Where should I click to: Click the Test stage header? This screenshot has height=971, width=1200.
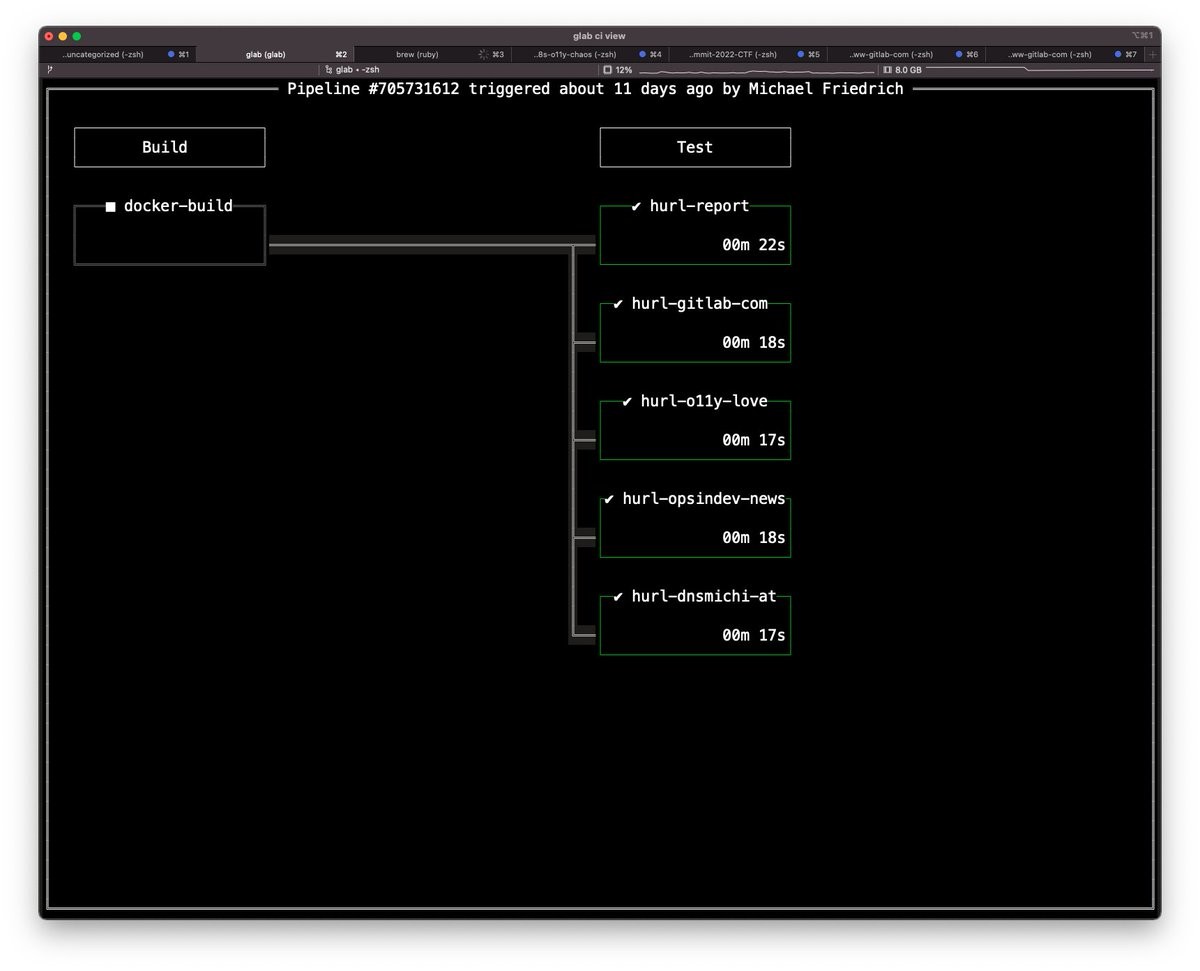point(695,147)
